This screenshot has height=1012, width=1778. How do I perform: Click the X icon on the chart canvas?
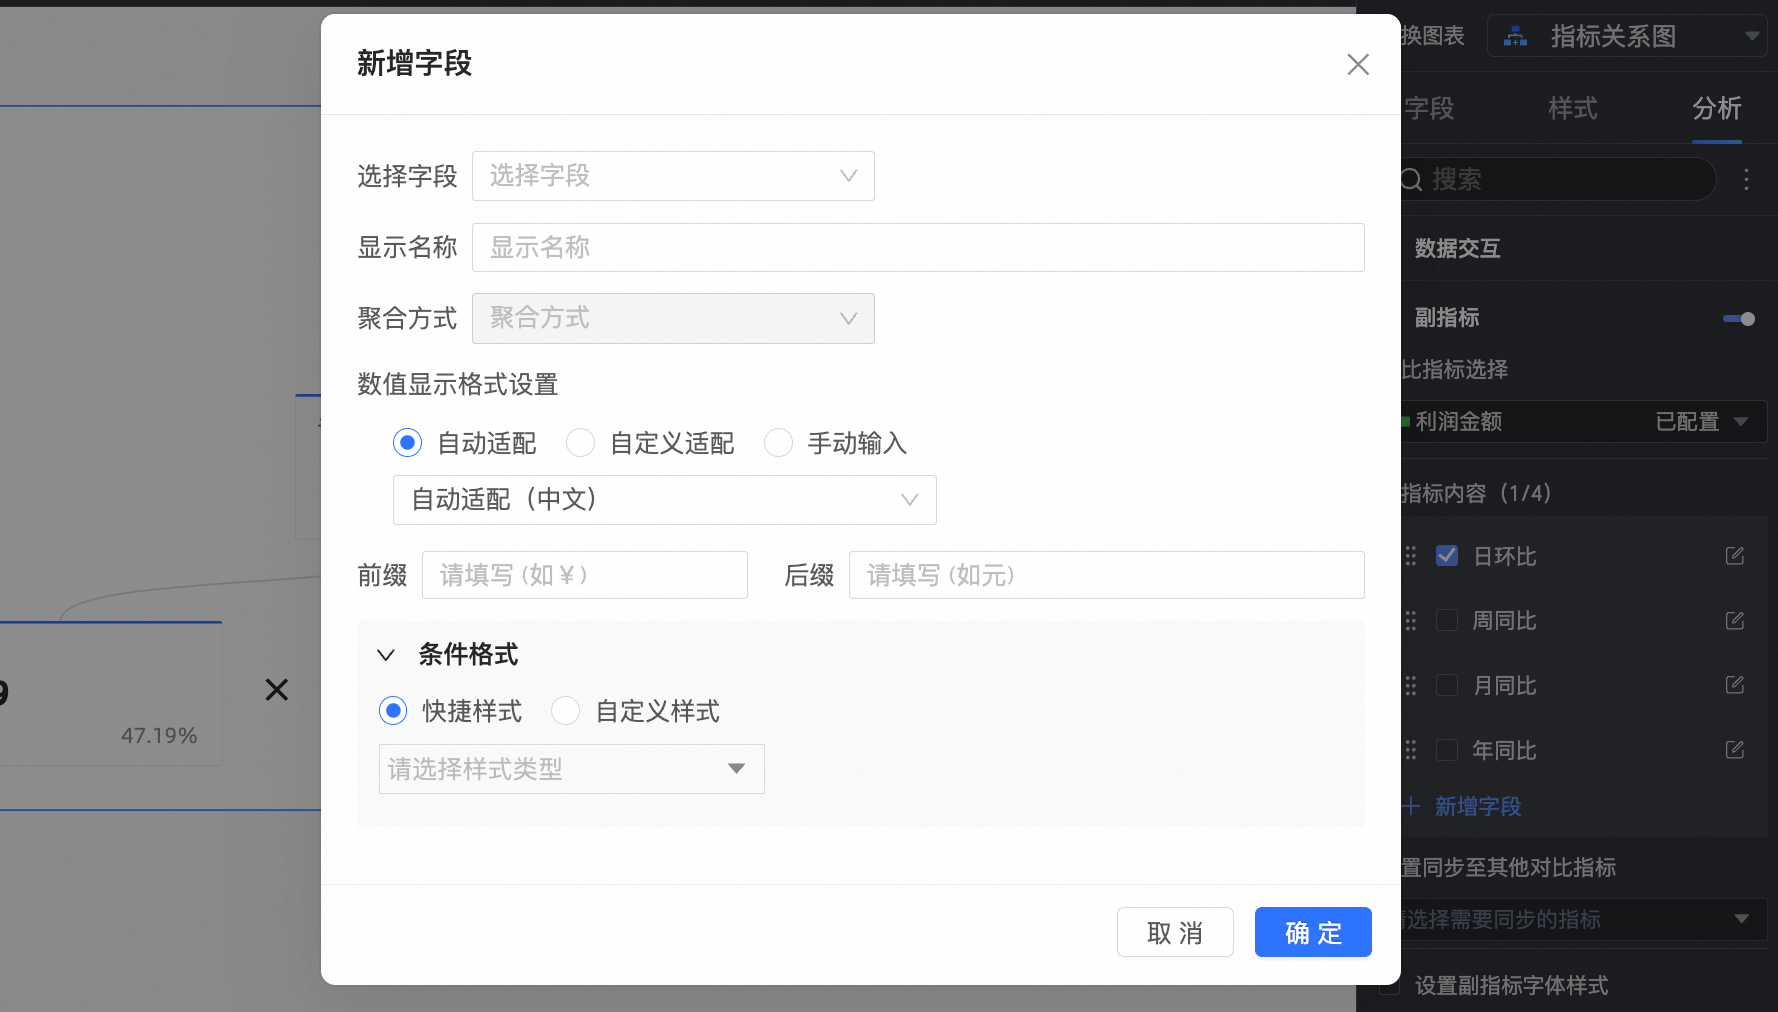[x=277, y=690]
